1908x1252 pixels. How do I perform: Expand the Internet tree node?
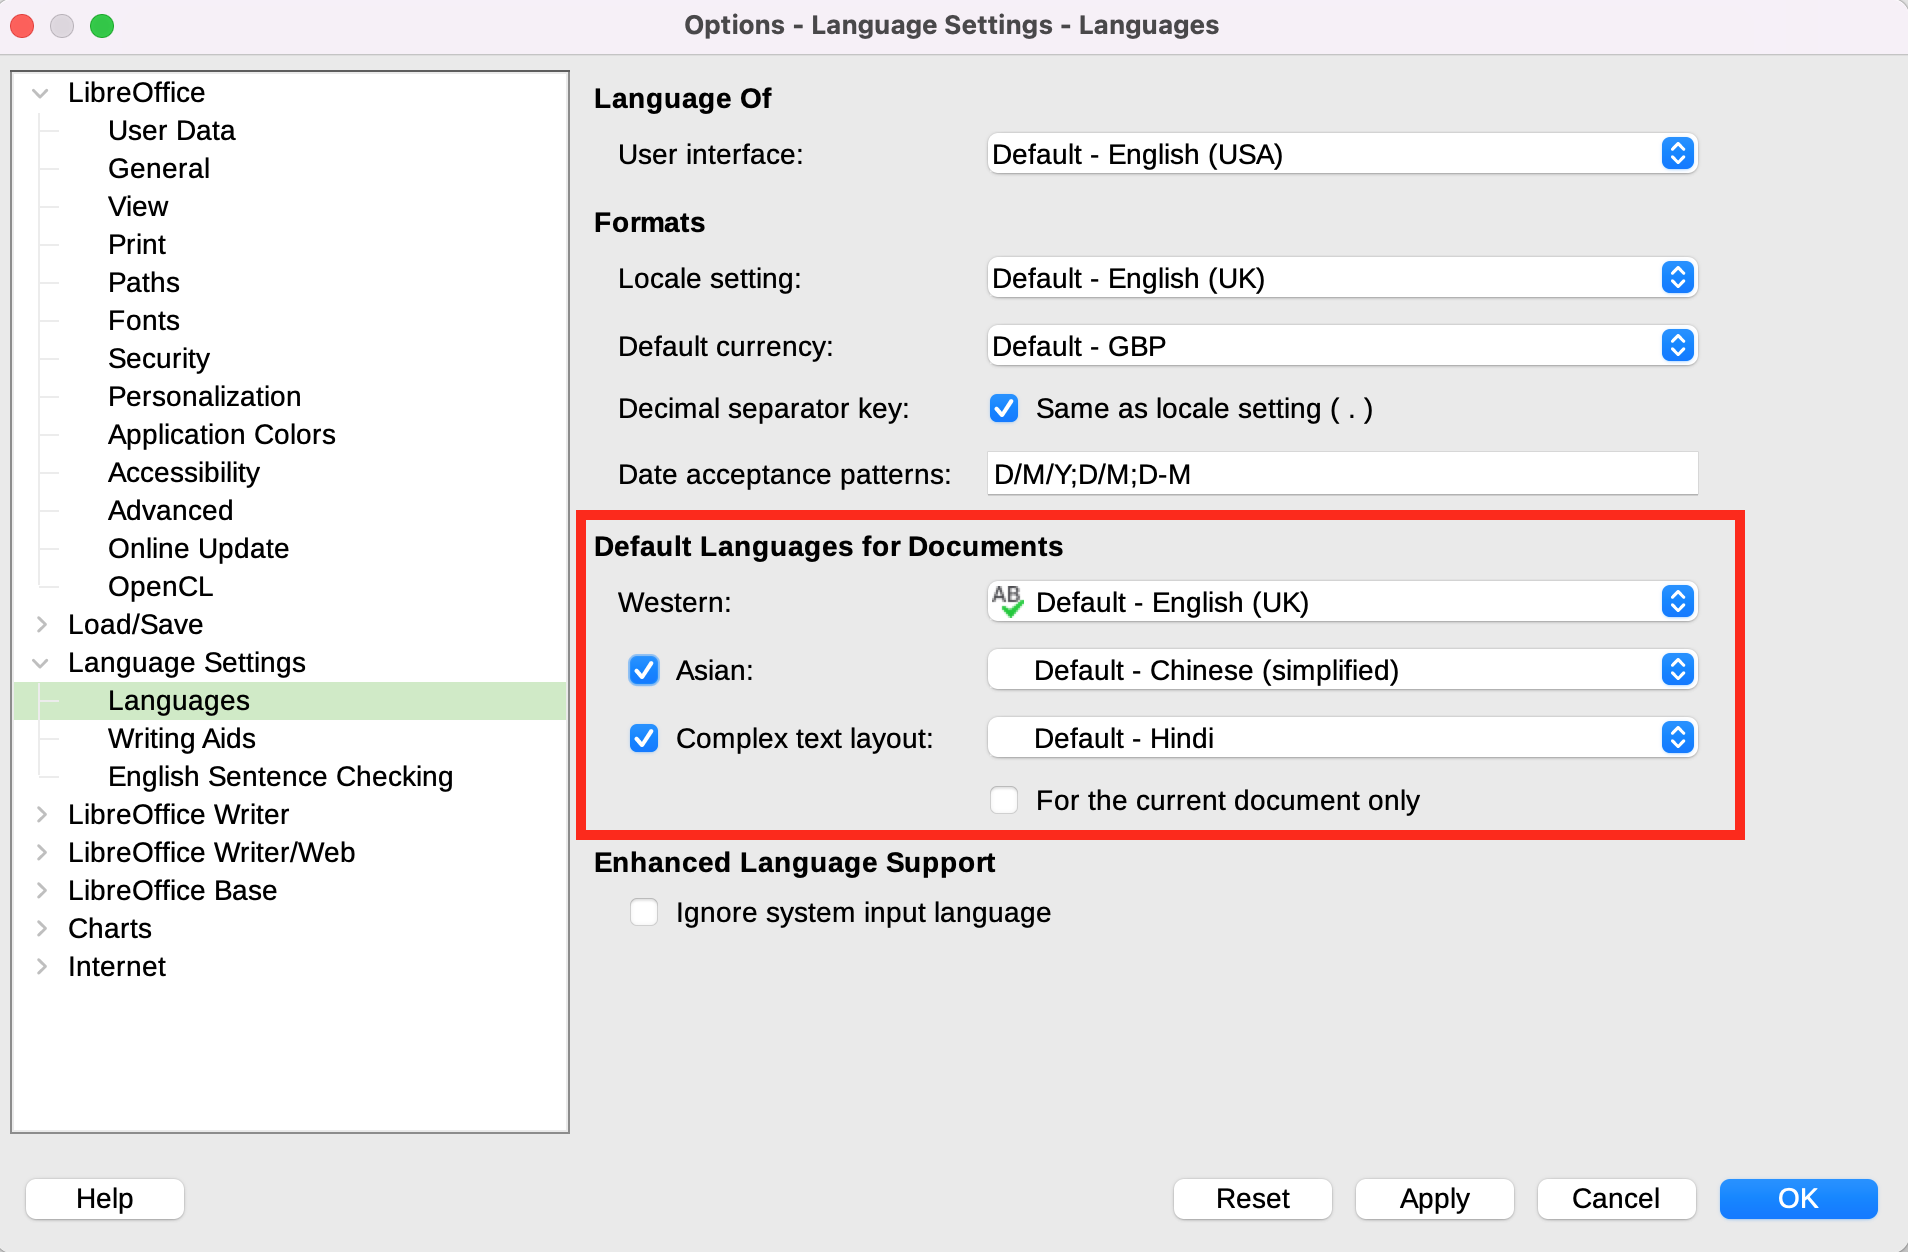[x=41, y=966]
